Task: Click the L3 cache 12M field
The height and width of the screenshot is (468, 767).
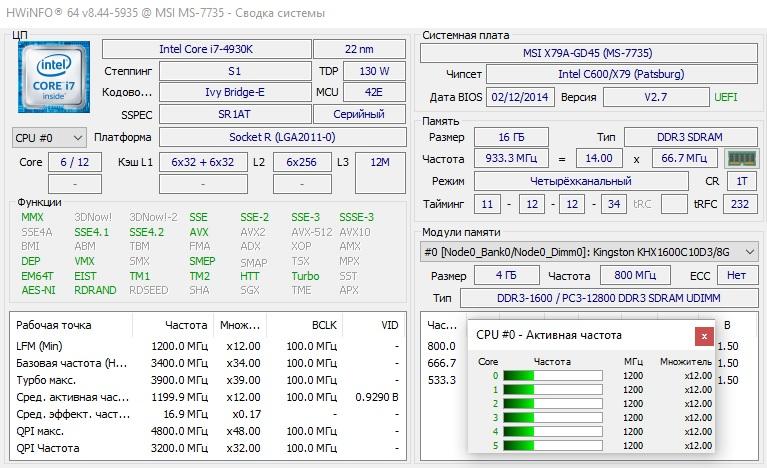Action: (x=380, y=173)
